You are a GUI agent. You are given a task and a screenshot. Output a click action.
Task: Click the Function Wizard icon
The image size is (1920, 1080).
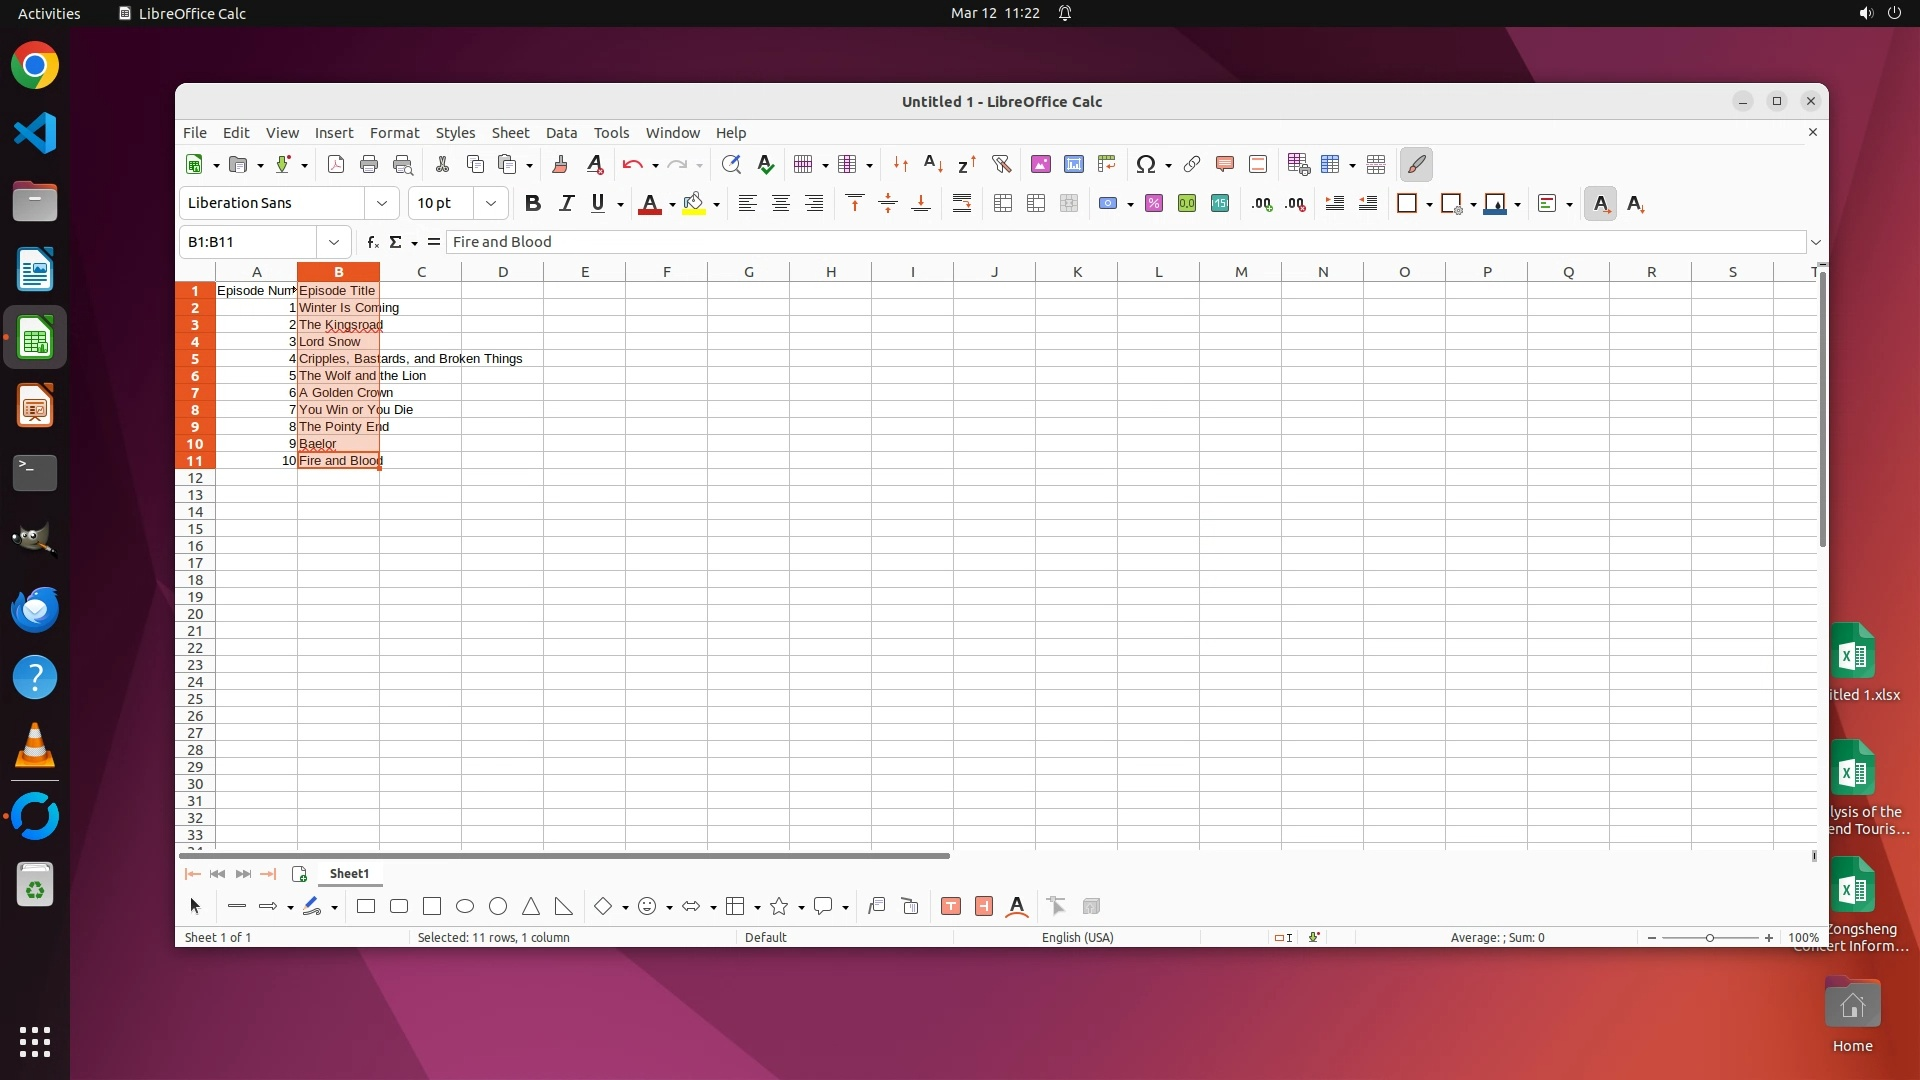pyautogui.click(x=372, y=242)
